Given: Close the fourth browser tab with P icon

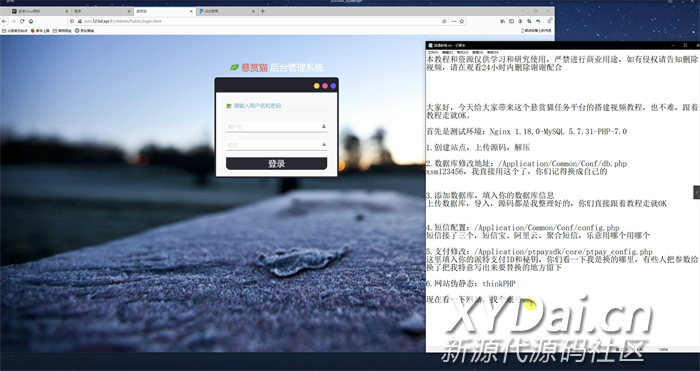Looking at the screenshot, I should [254, 11].
